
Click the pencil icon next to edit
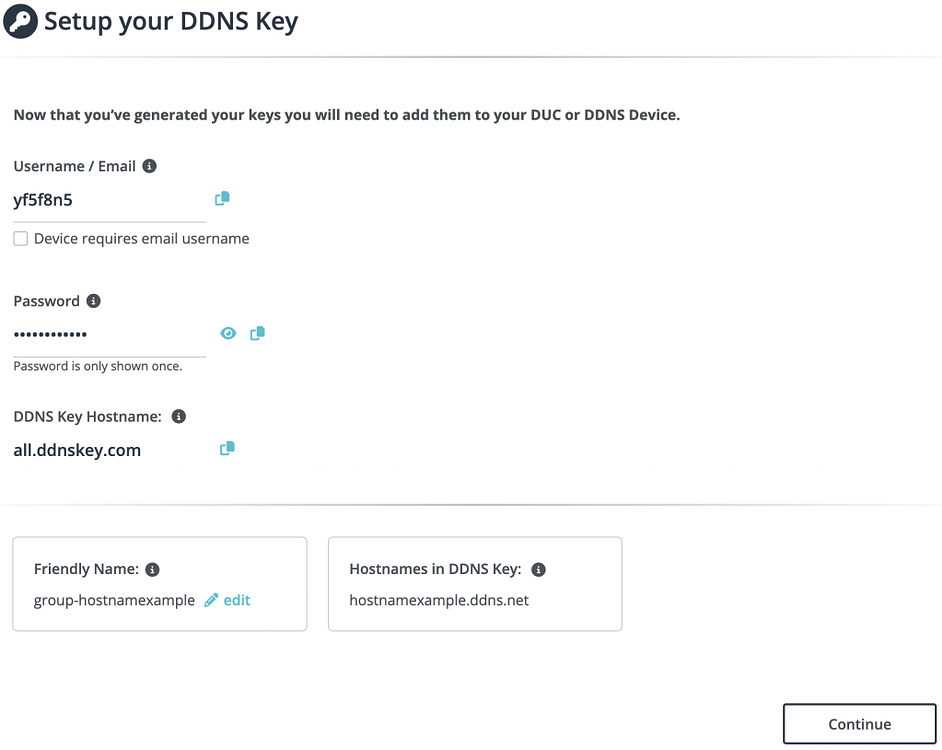coord(211,600)
